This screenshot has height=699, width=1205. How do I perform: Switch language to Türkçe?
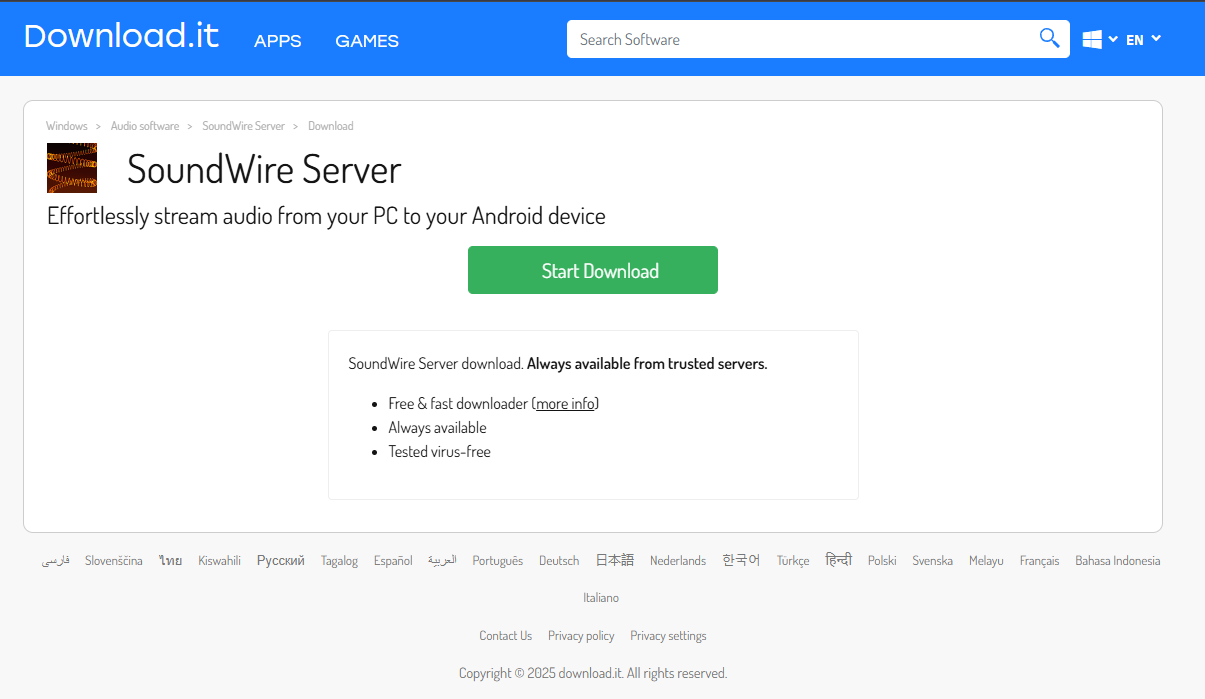coord(793,561)
